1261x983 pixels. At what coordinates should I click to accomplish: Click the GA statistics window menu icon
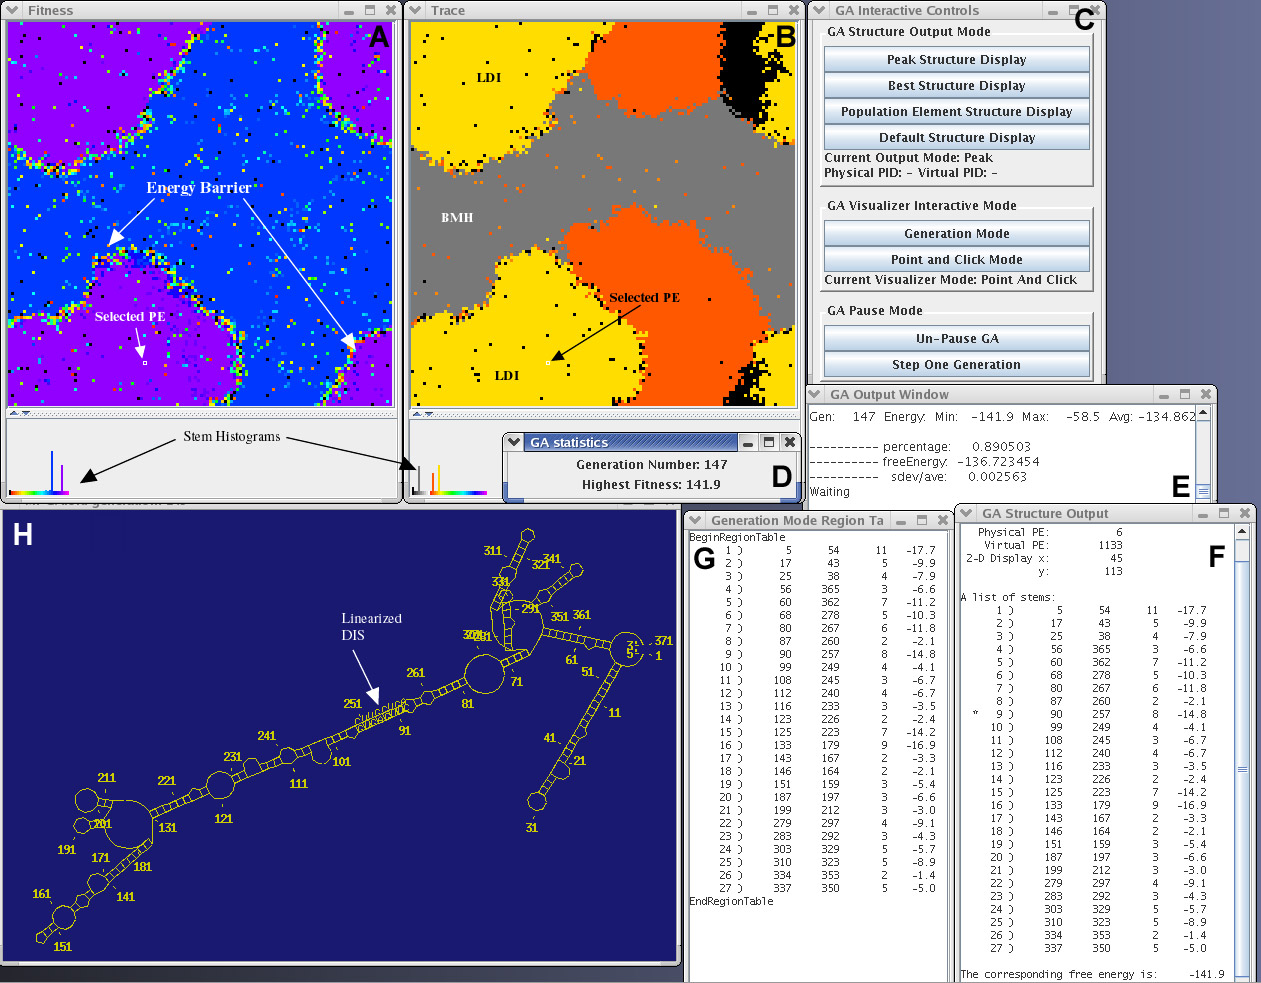click(514, 442)
